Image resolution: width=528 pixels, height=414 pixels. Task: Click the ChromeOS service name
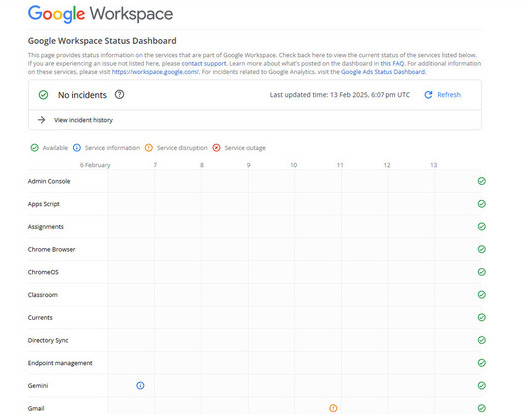(43, 272)
